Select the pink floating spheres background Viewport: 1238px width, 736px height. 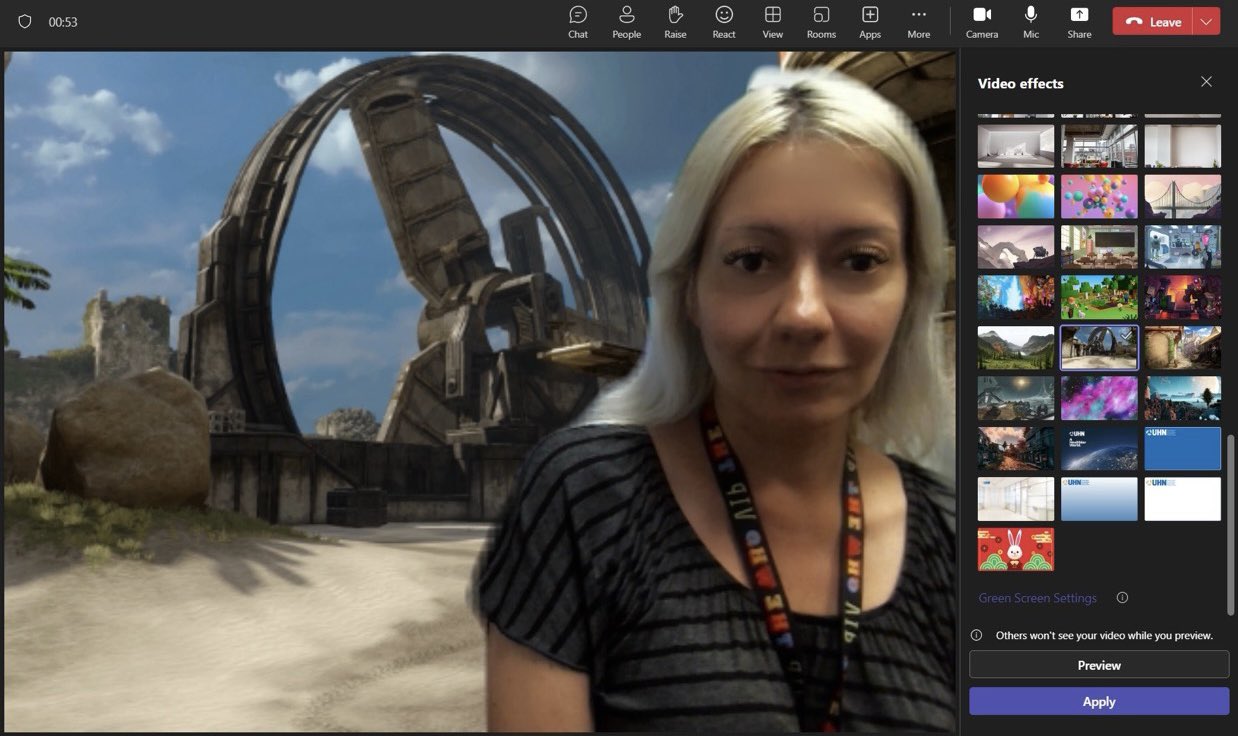[x=1099, y=196]
